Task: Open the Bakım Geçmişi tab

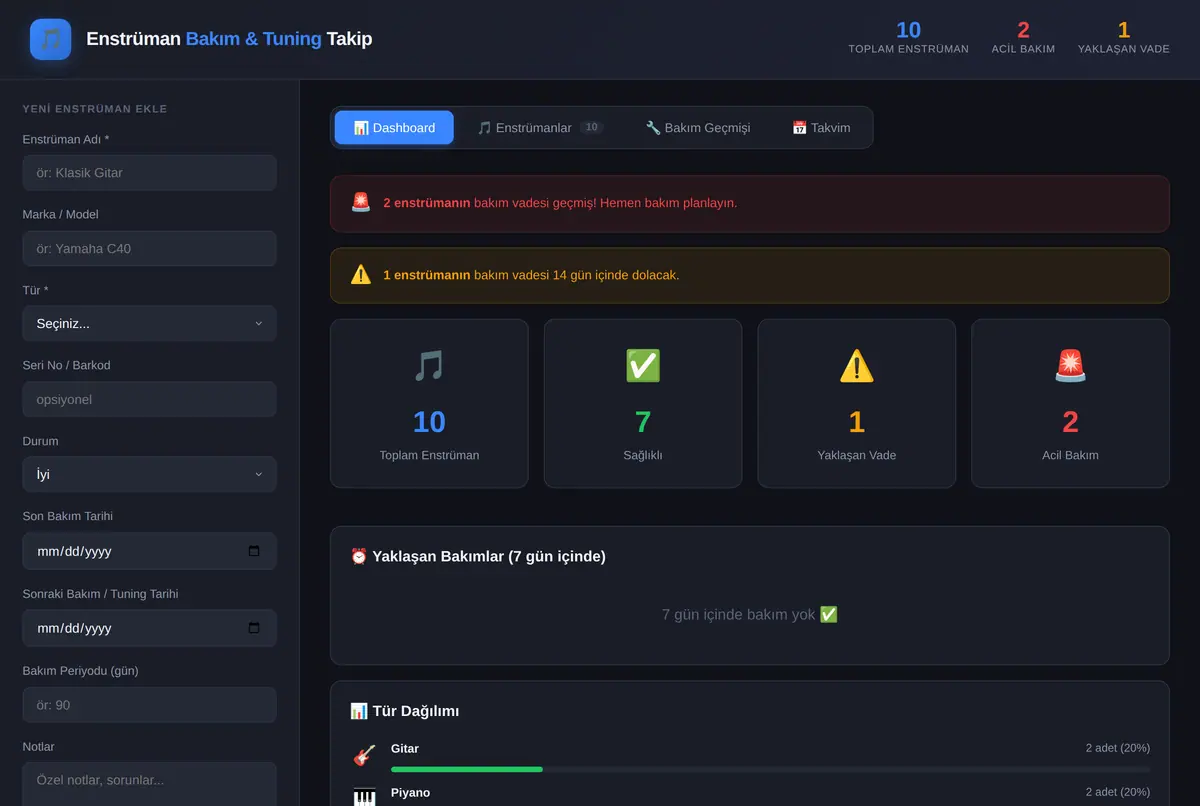Action: [x=698, y=128]
